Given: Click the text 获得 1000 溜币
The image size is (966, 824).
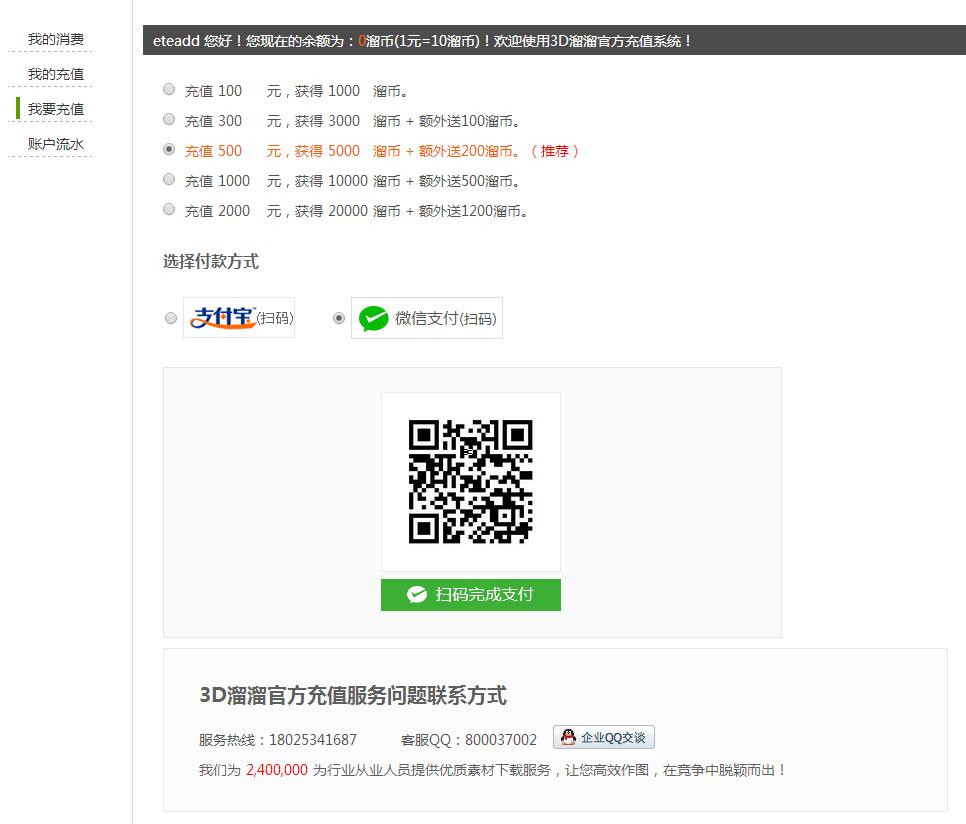Looking at the screenshot, I should pyautogui.click(x=347, y=91).
